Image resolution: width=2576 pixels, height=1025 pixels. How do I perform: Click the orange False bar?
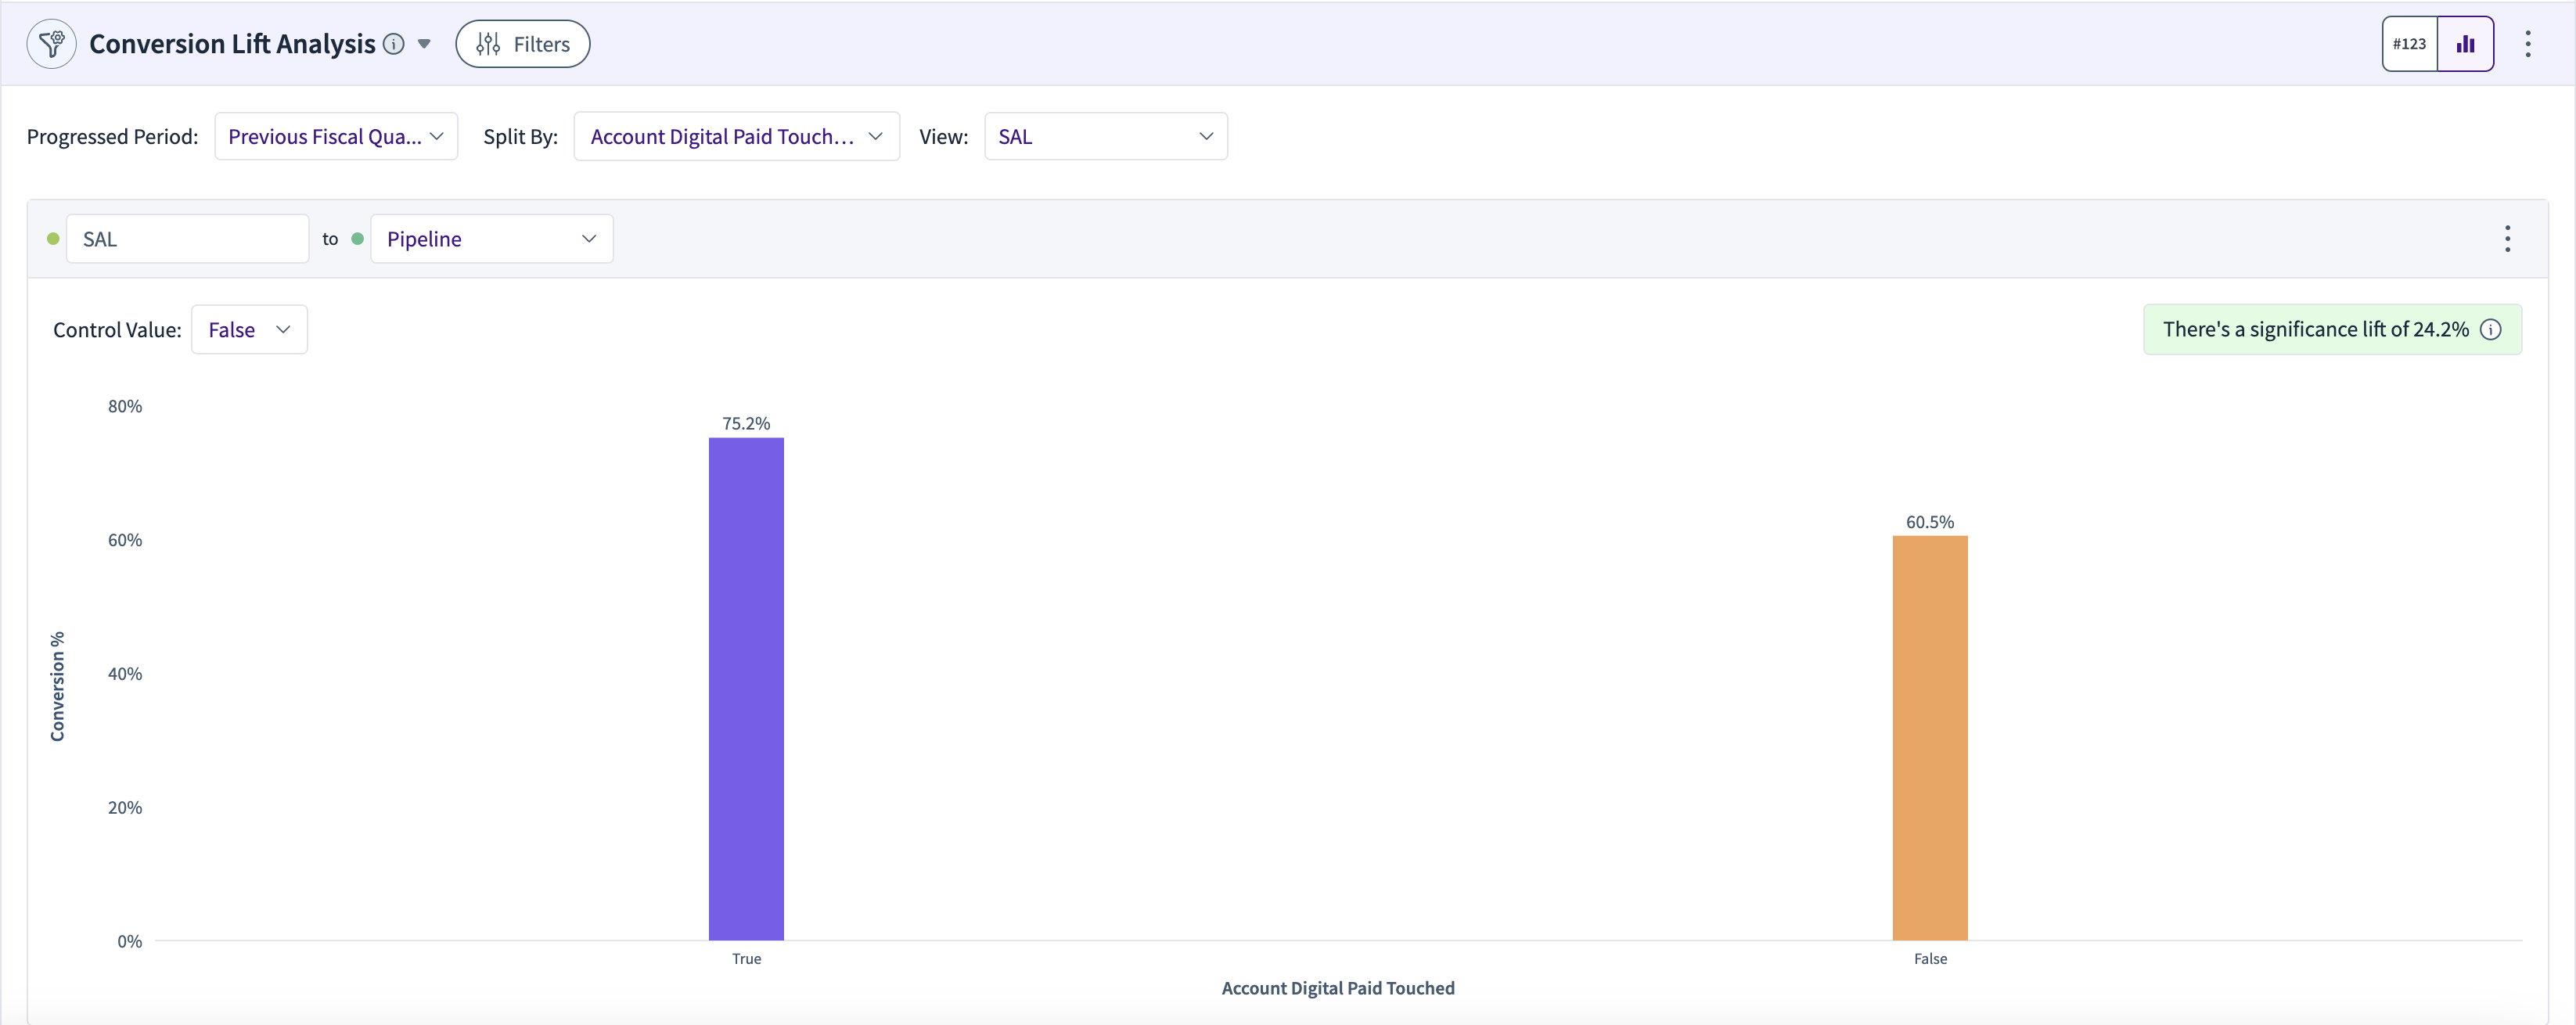(x=1929, y=738)
